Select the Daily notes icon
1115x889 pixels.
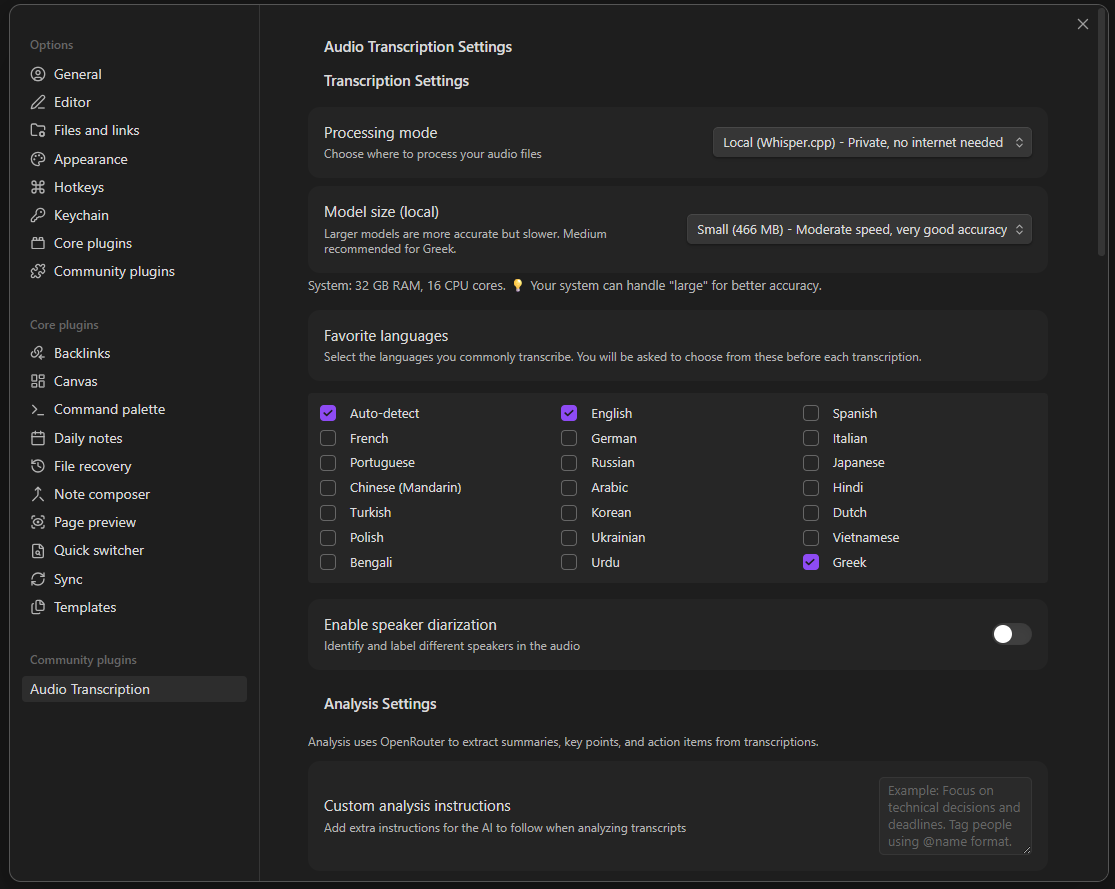pyautogui.click(x=40, y=437)
